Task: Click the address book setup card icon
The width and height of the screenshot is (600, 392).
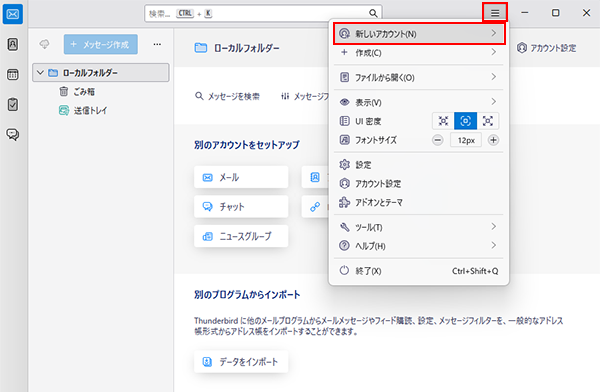Action: pyautogui.click(x=315, y=177)
